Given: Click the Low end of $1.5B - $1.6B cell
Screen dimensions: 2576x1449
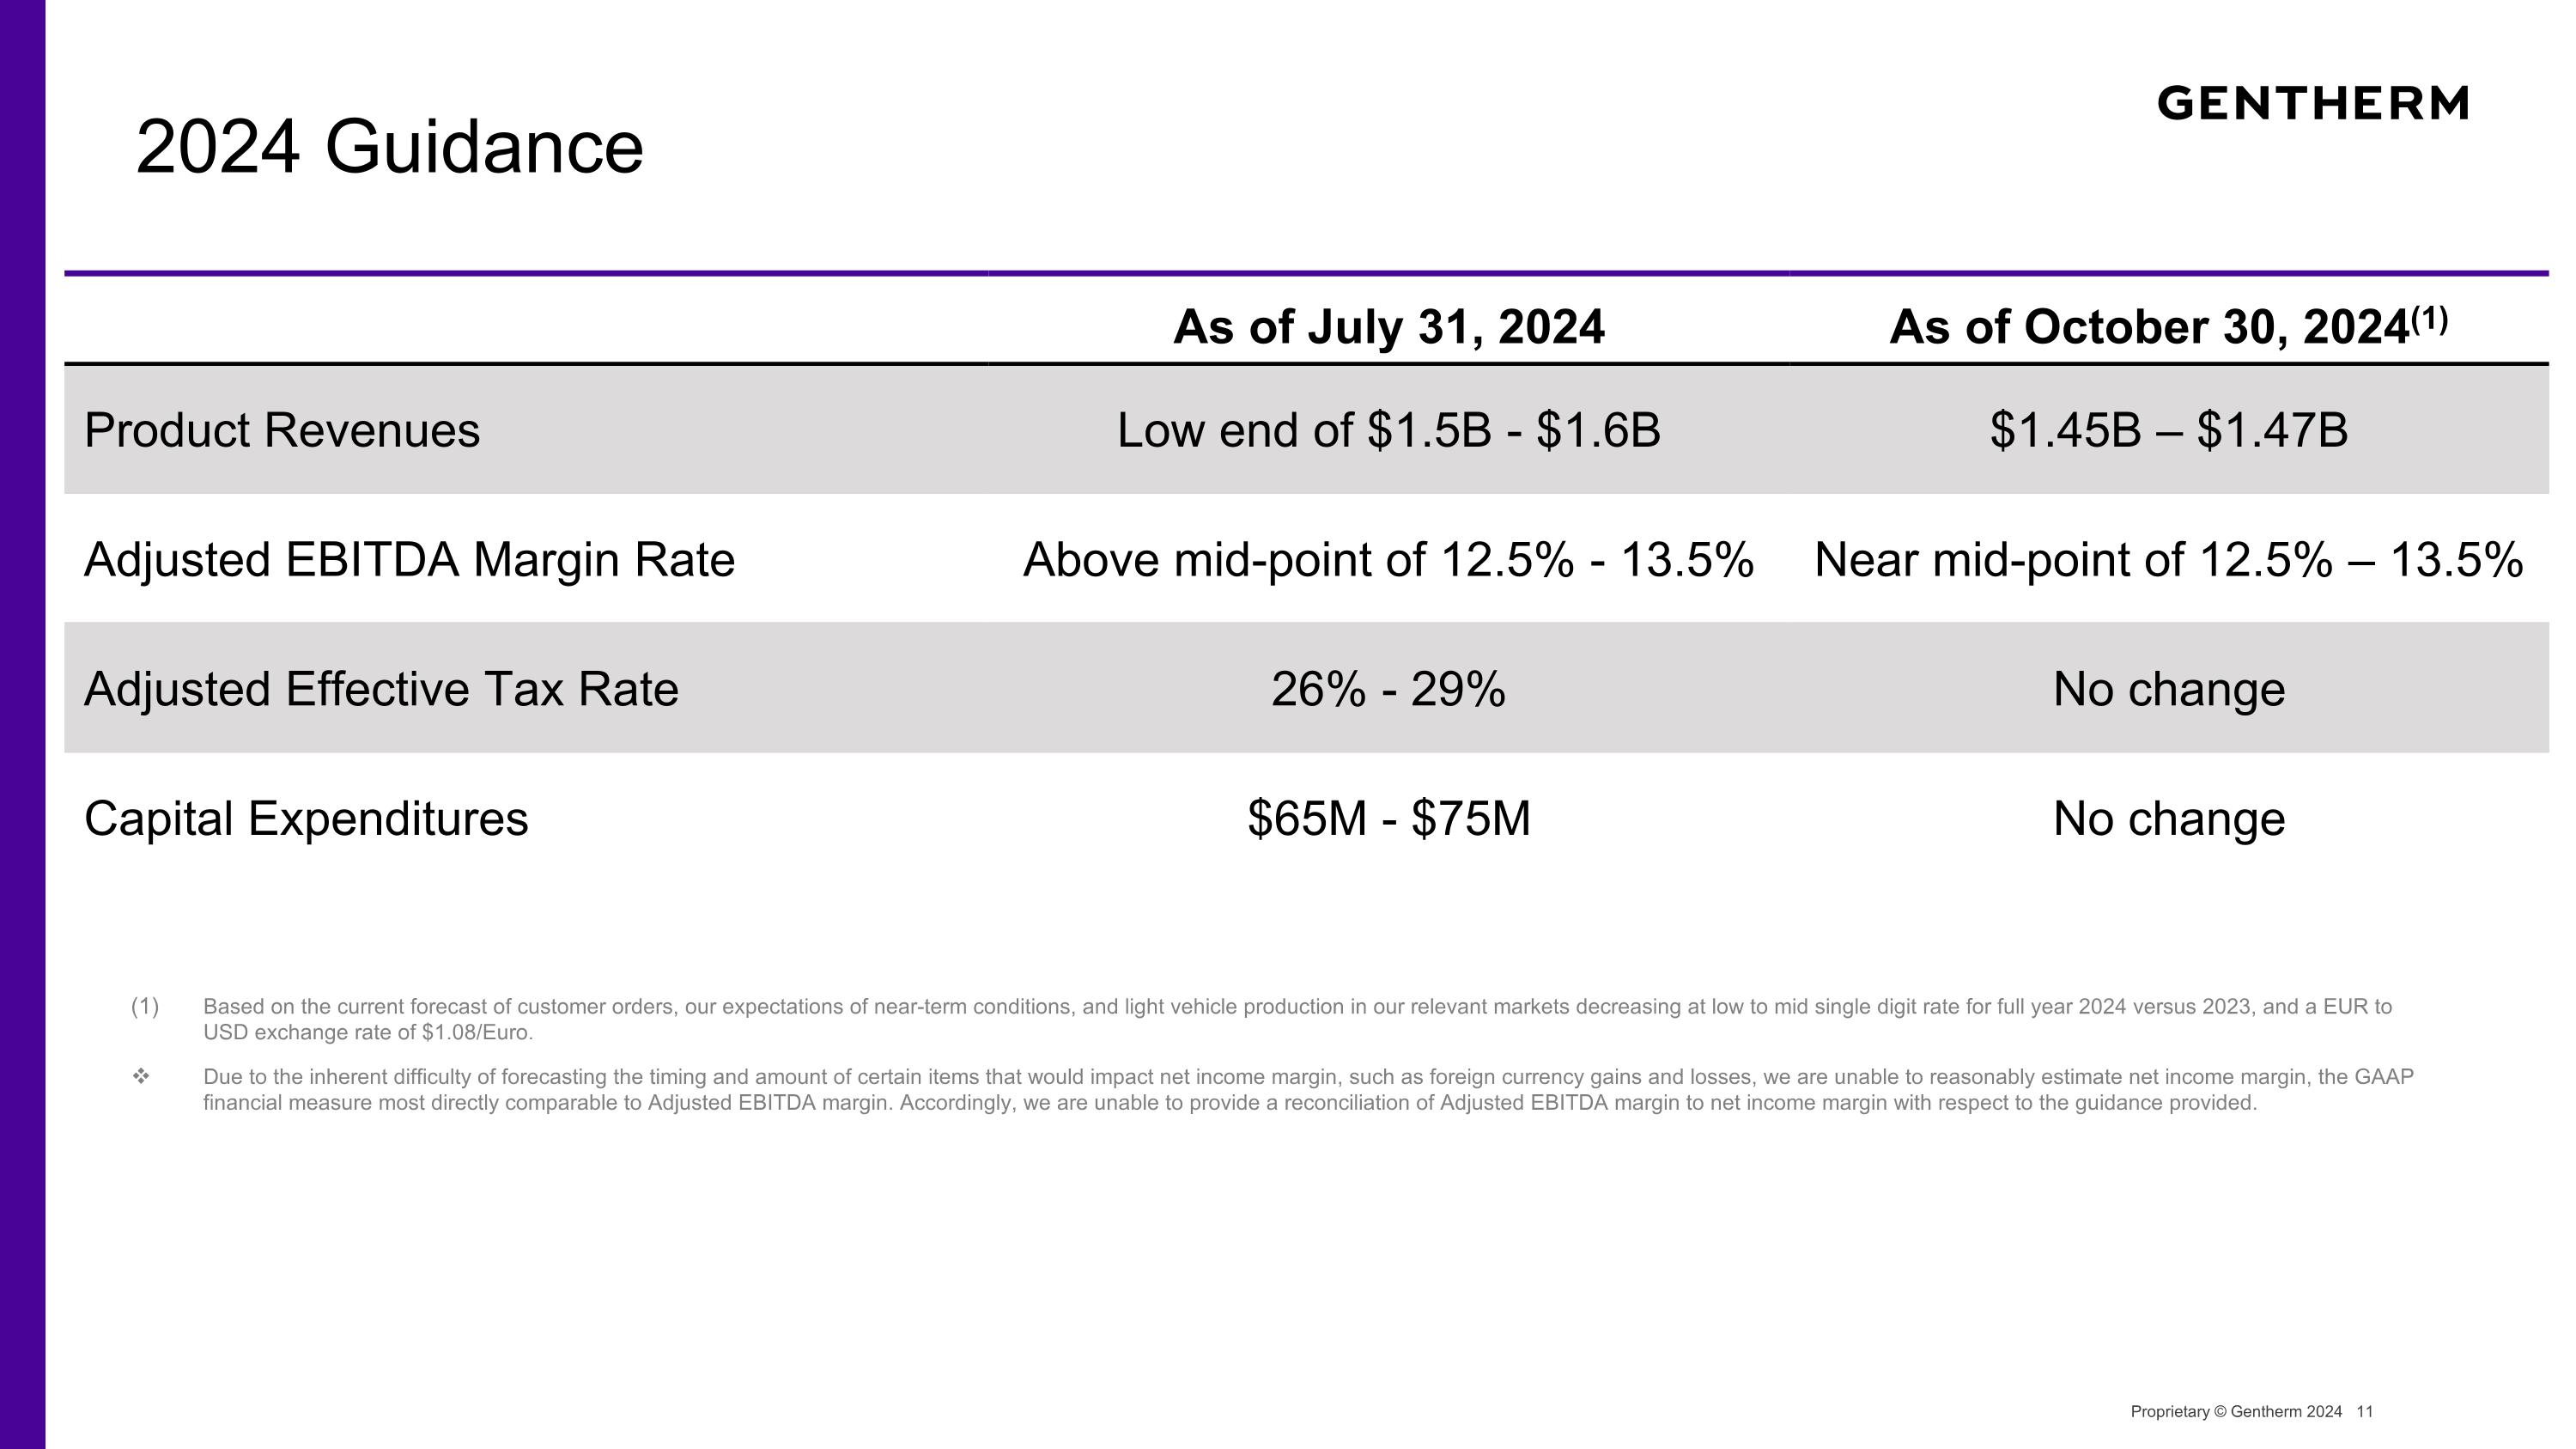Looking at the screenshot, I should [1388, 430].
